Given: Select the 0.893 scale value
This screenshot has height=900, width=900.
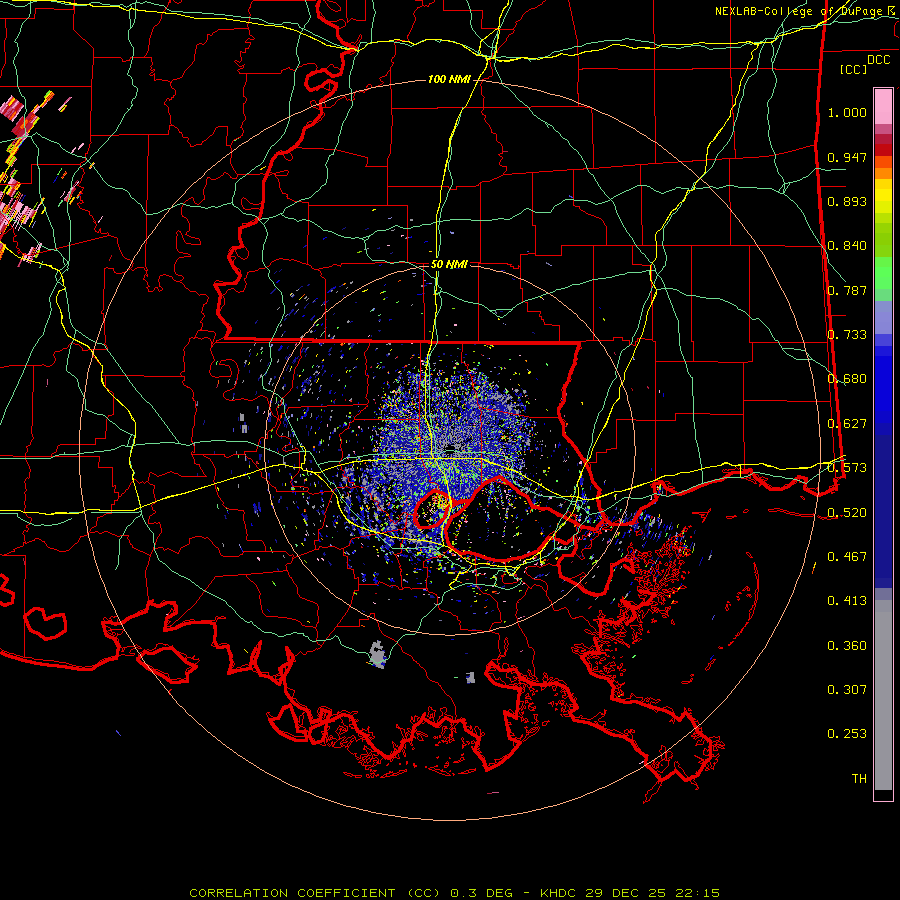Looking at the screenshot, I should 847,201.
